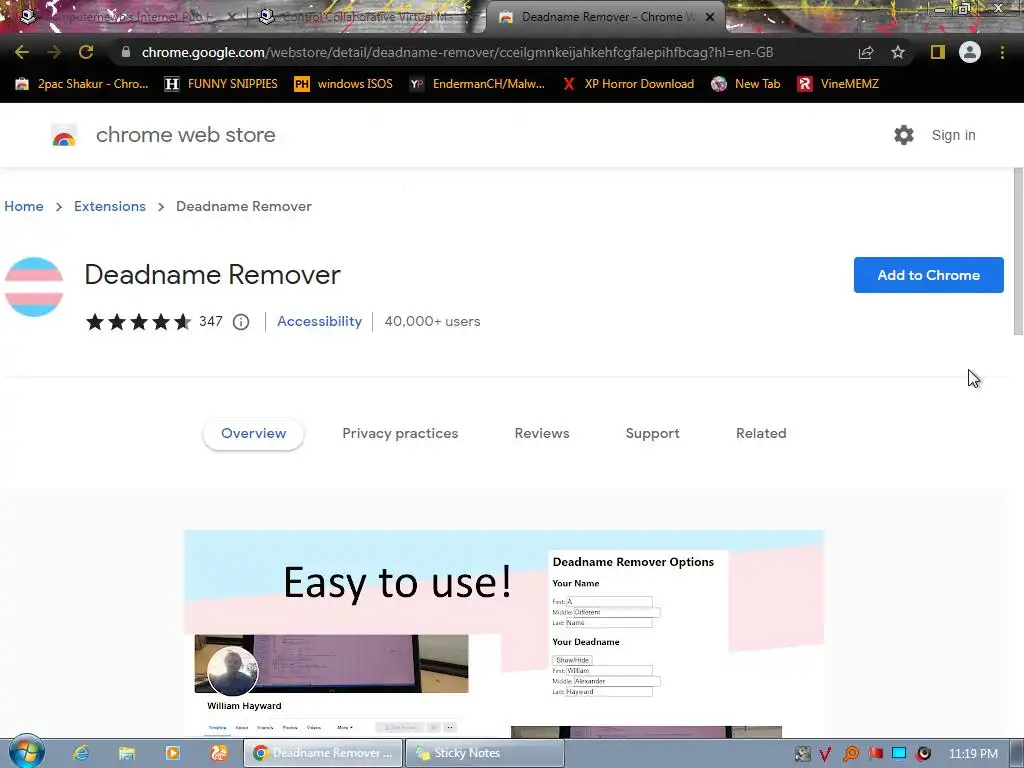Click the 40,000+ users text
Screen dimensions: 1024x768
coord(432,321)
